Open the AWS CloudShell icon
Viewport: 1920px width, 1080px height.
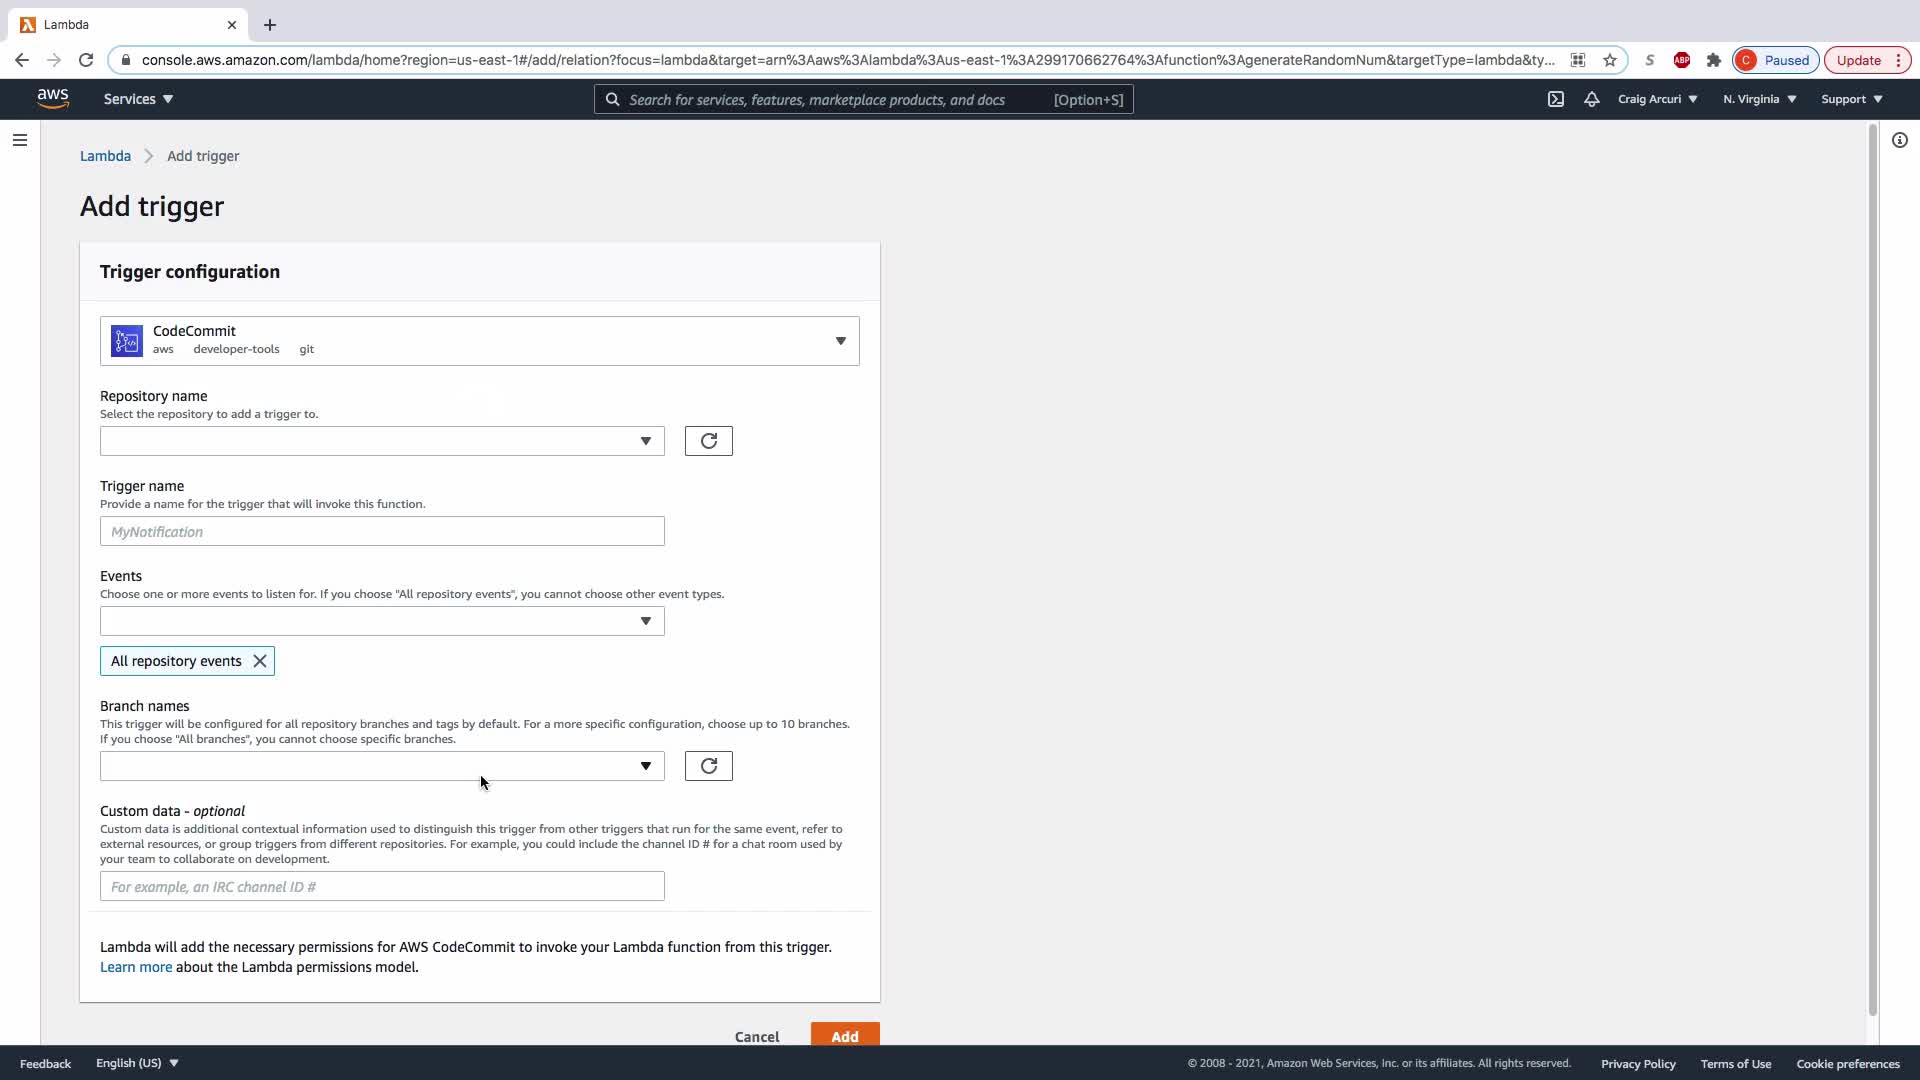click(1556, 99)
